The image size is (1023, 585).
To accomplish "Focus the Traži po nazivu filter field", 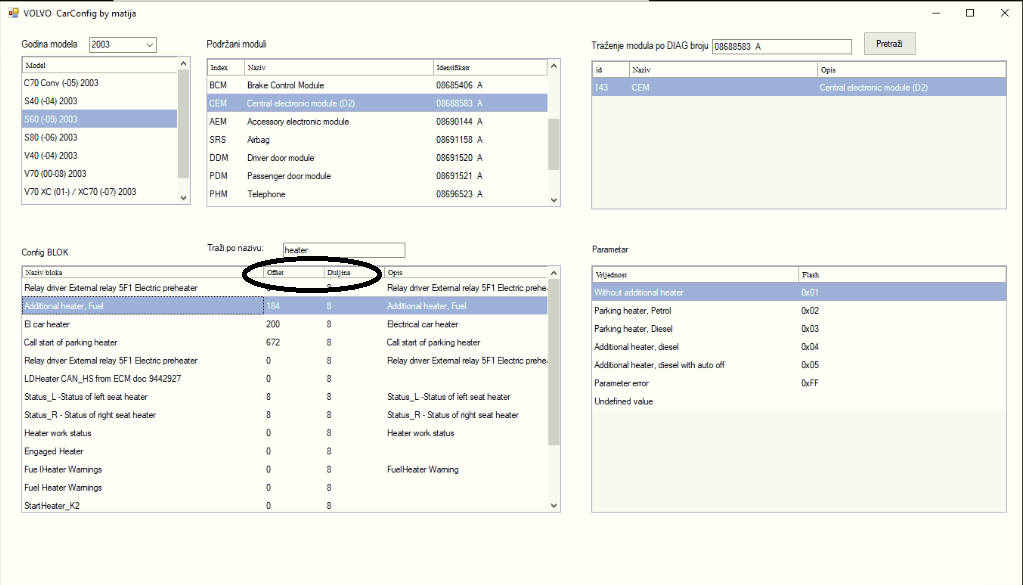I will [x=343, y=250].
